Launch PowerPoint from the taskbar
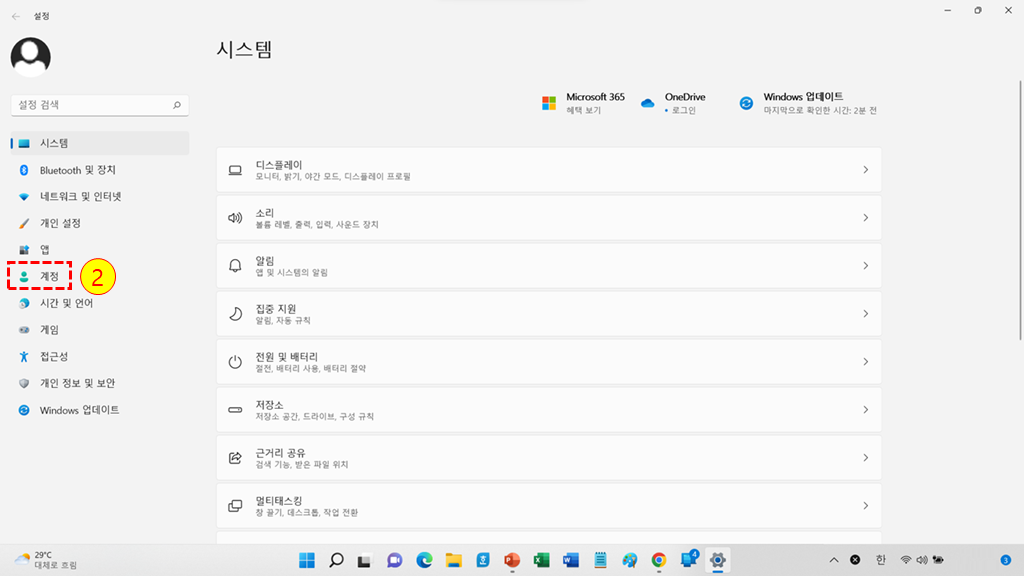Viewport: 1024px width, 576px height. click(x=512, y=560)
